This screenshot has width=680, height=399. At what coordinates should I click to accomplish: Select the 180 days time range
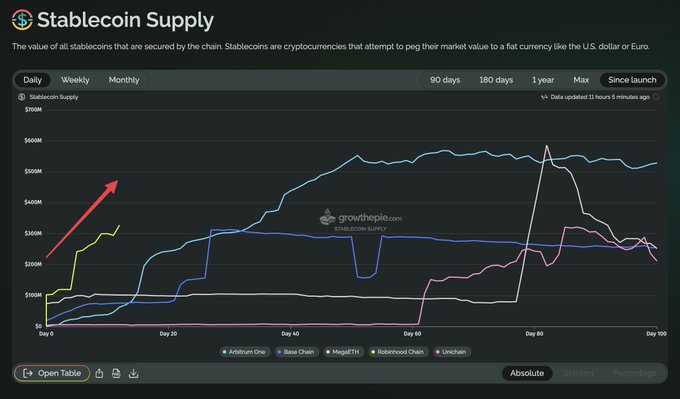pyautogui.click(x=496, y=80)
